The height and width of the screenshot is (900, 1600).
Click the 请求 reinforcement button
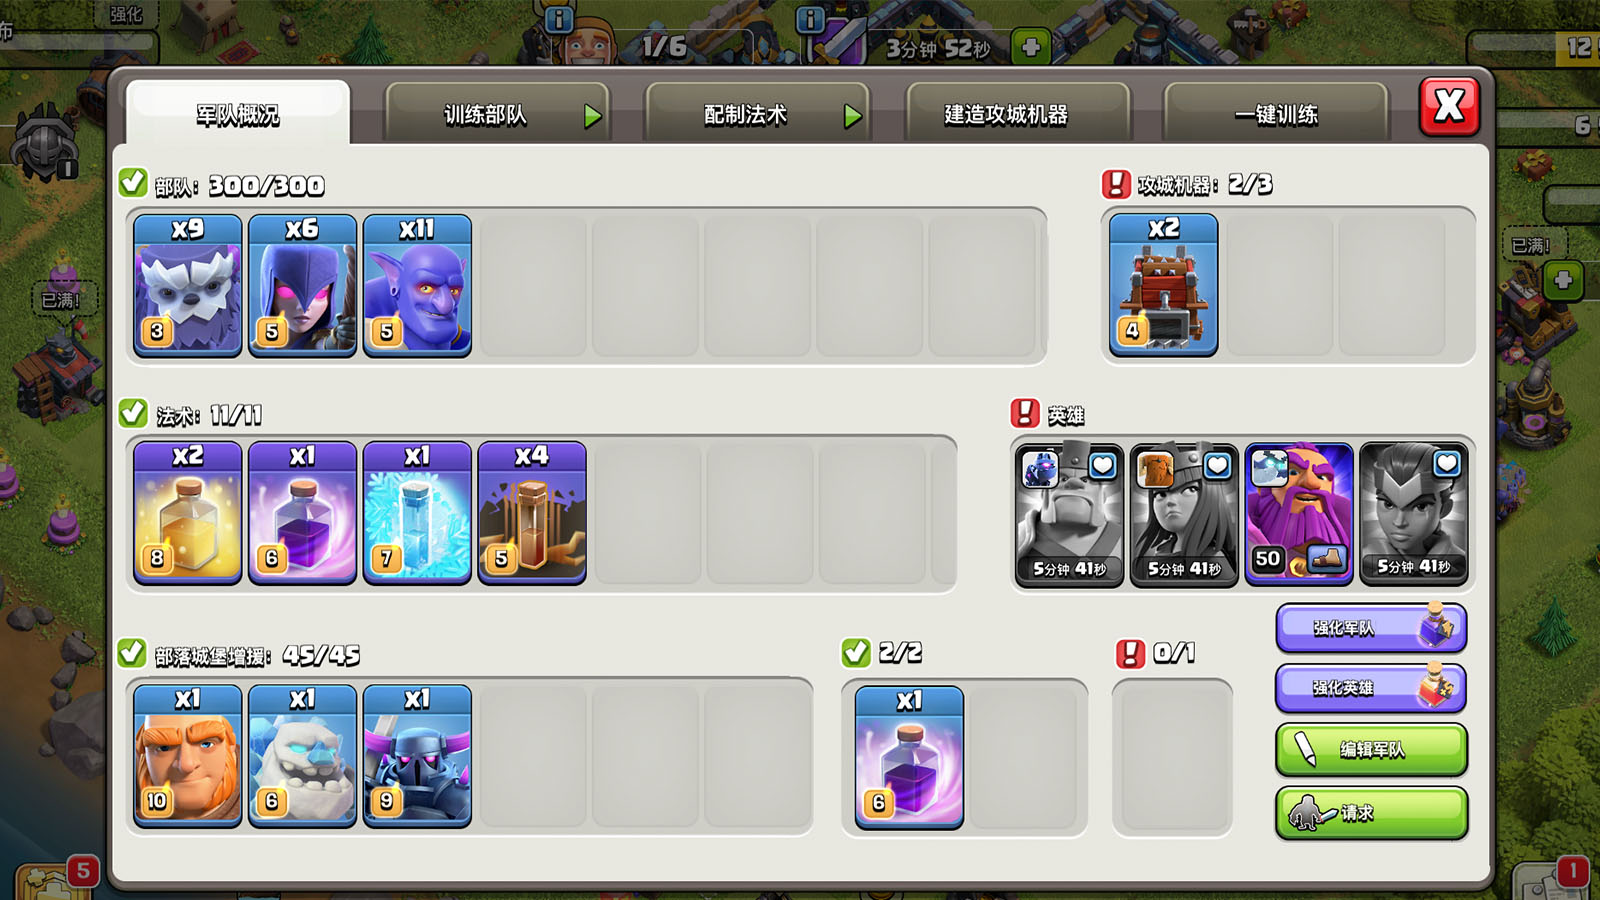tap(1372, 813)
